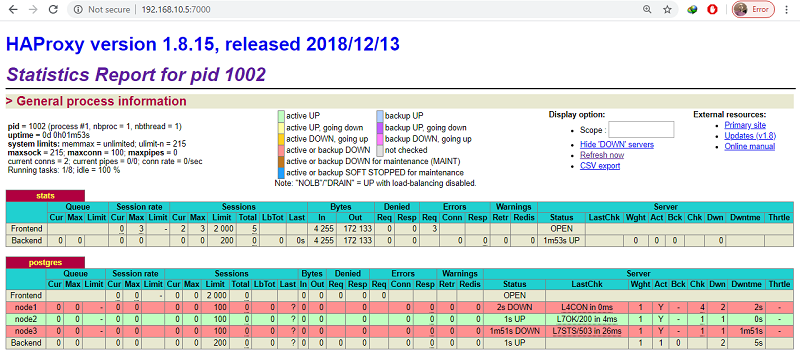Click the Opera extension icon
The width and height of the screenshot is (800, 360).
(x=712, y=10)
